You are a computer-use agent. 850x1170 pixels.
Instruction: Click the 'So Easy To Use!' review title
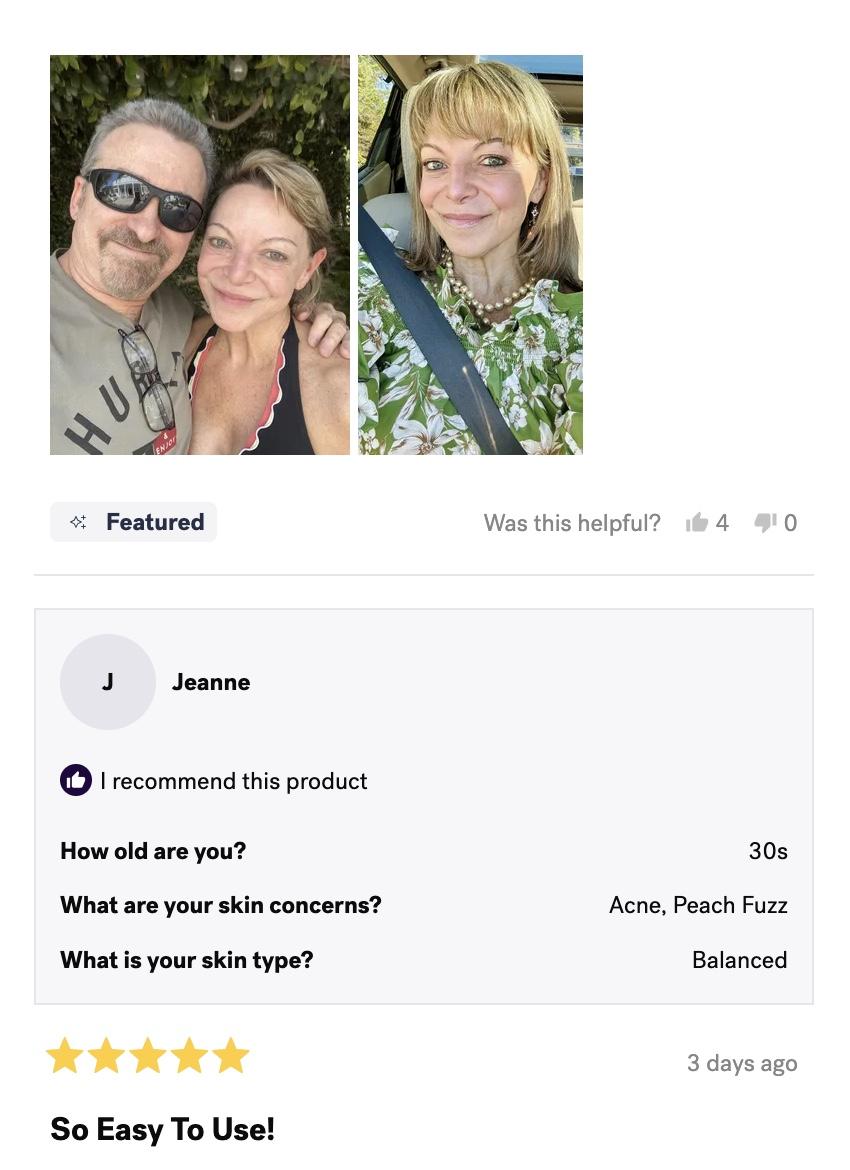click(x=163, y=1129)
